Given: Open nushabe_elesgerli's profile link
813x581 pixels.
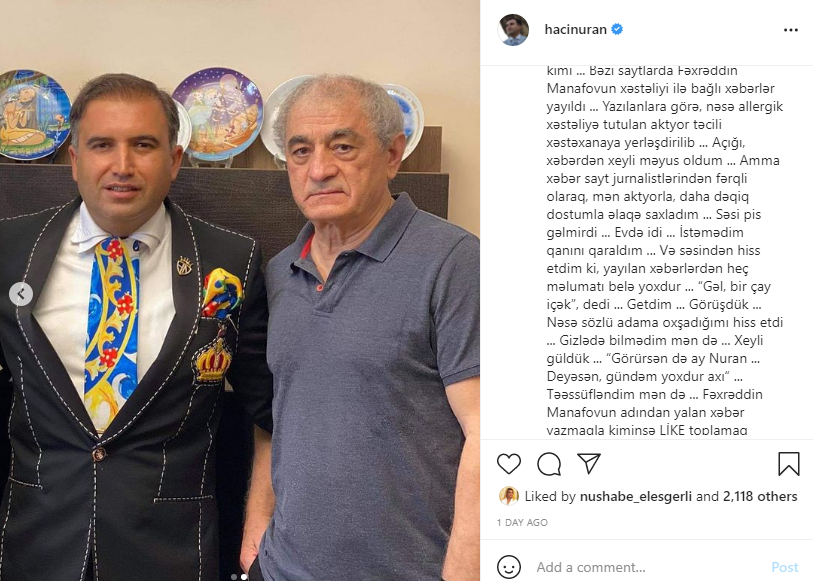Looking at the screenshot, I should coord(636,497).
